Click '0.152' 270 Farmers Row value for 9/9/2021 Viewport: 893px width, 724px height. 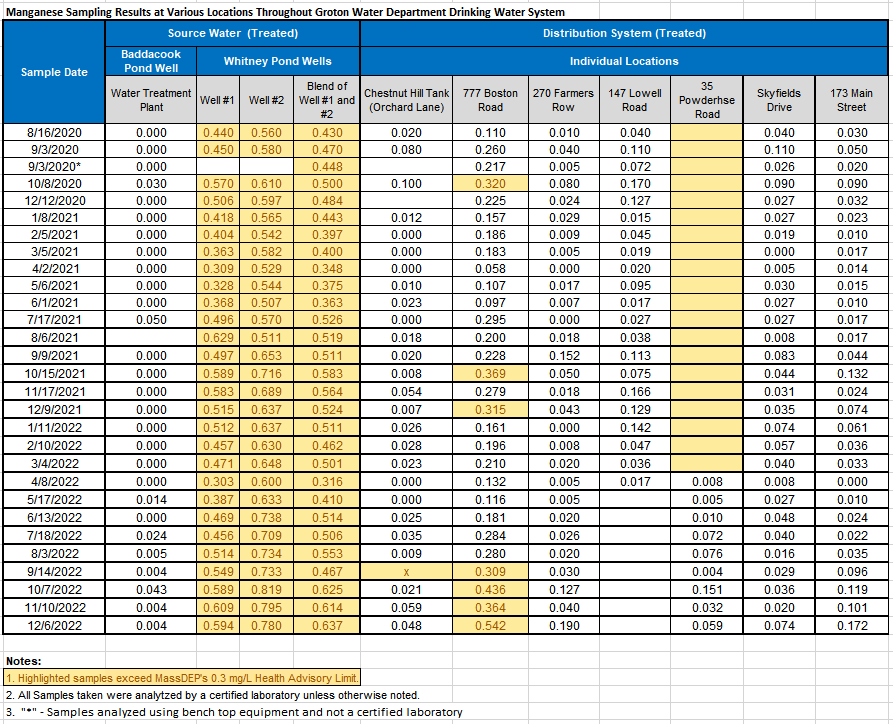(563, 355)
